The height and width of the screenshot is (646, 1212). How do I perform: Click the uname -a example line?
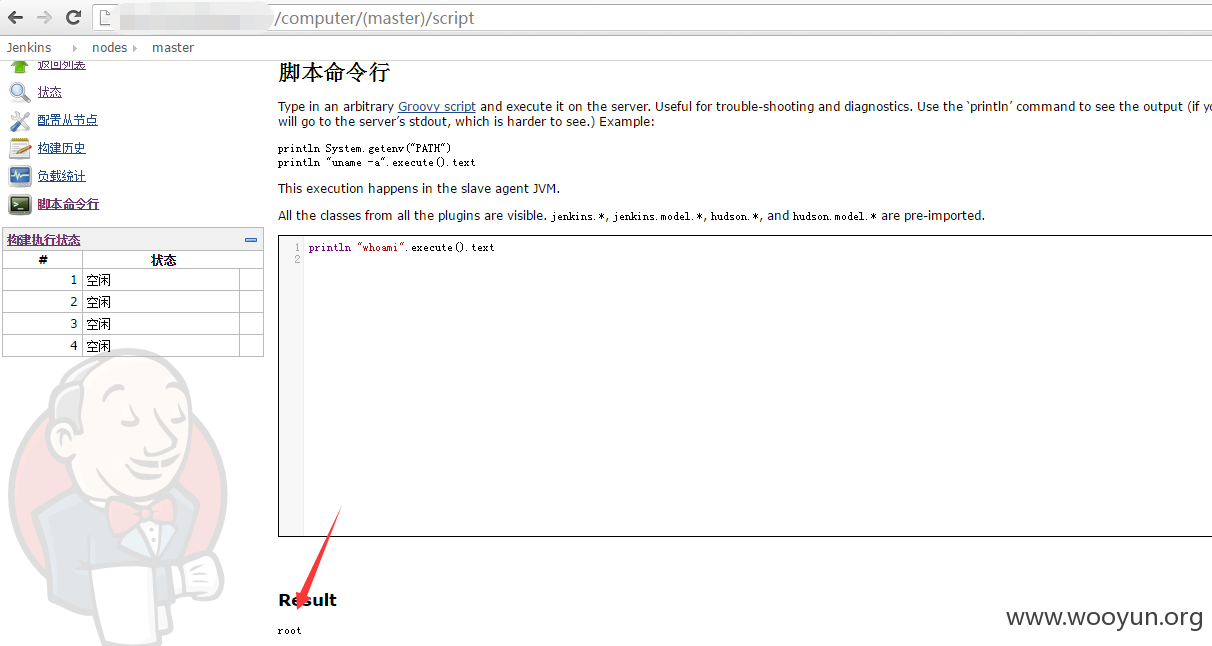377,162
